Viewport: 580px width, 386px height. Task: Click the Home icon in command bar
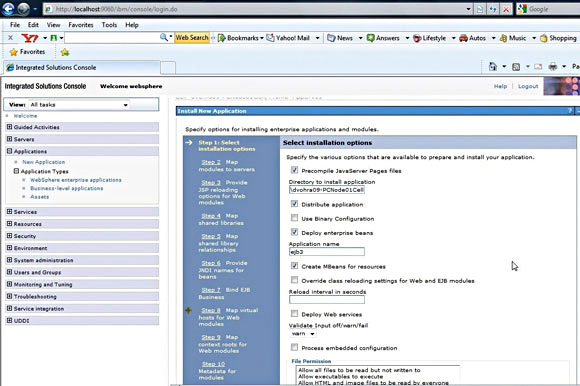point(493,67)
